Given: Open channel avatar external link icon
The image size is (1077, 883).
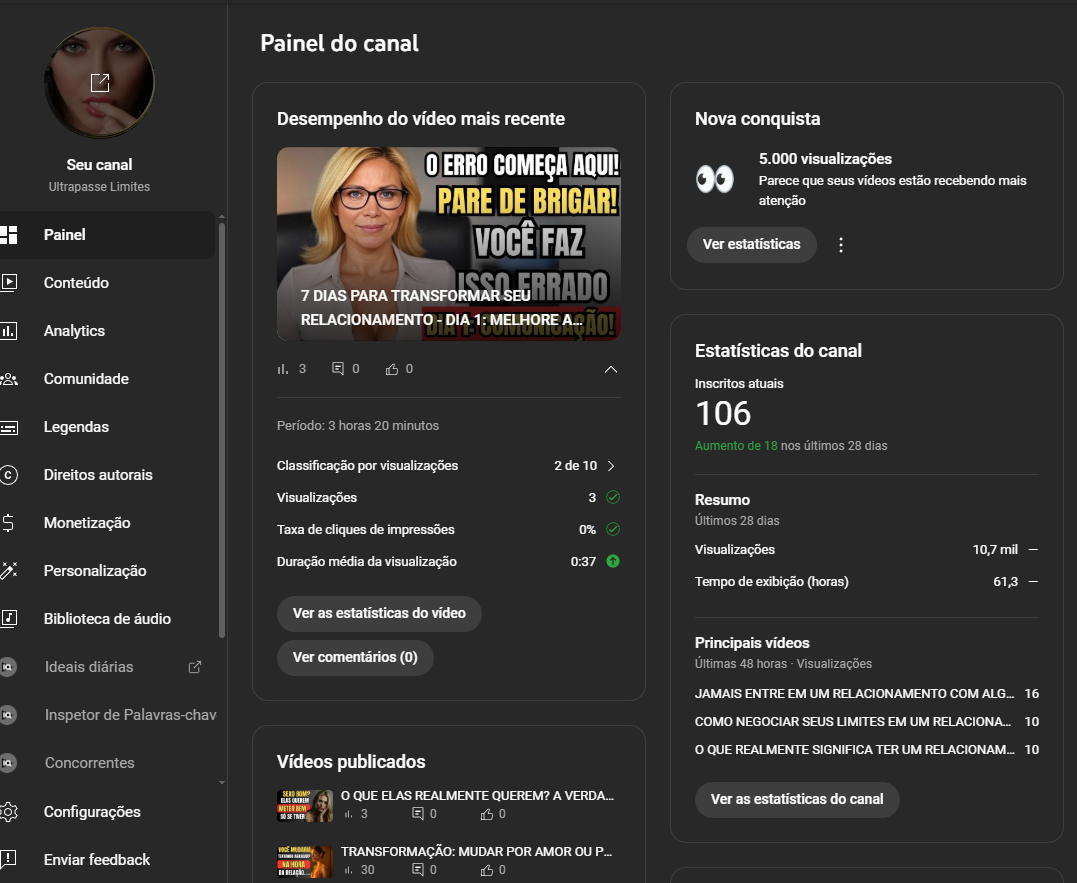Looking at the screenshot, I should click(x=100, y=82).
